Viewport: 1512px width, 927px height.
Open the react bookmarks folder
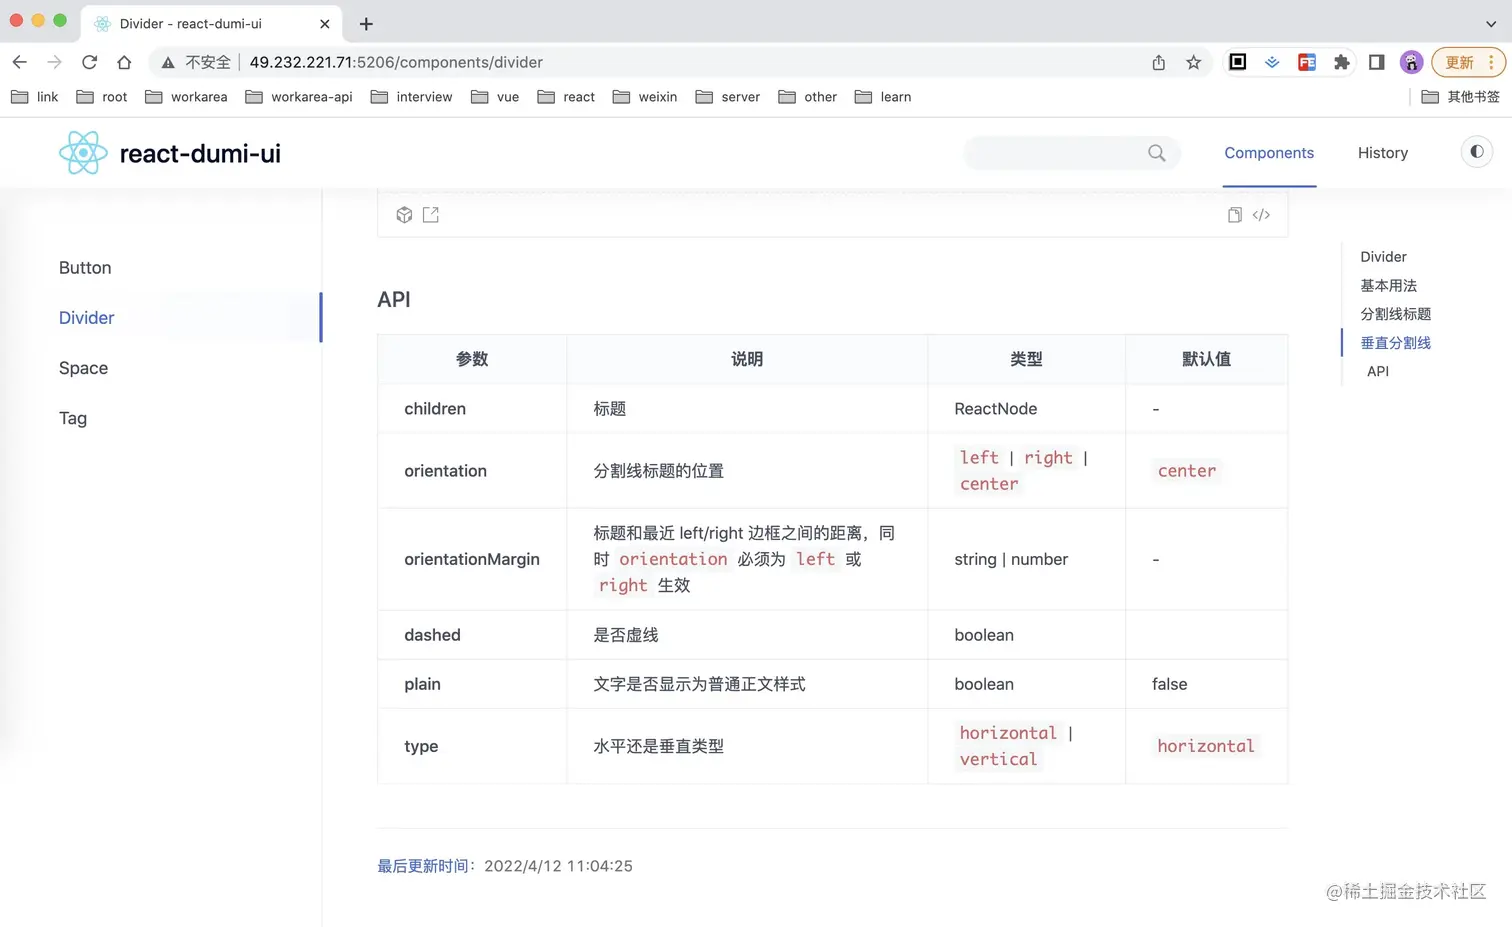[x=566, y=97]
